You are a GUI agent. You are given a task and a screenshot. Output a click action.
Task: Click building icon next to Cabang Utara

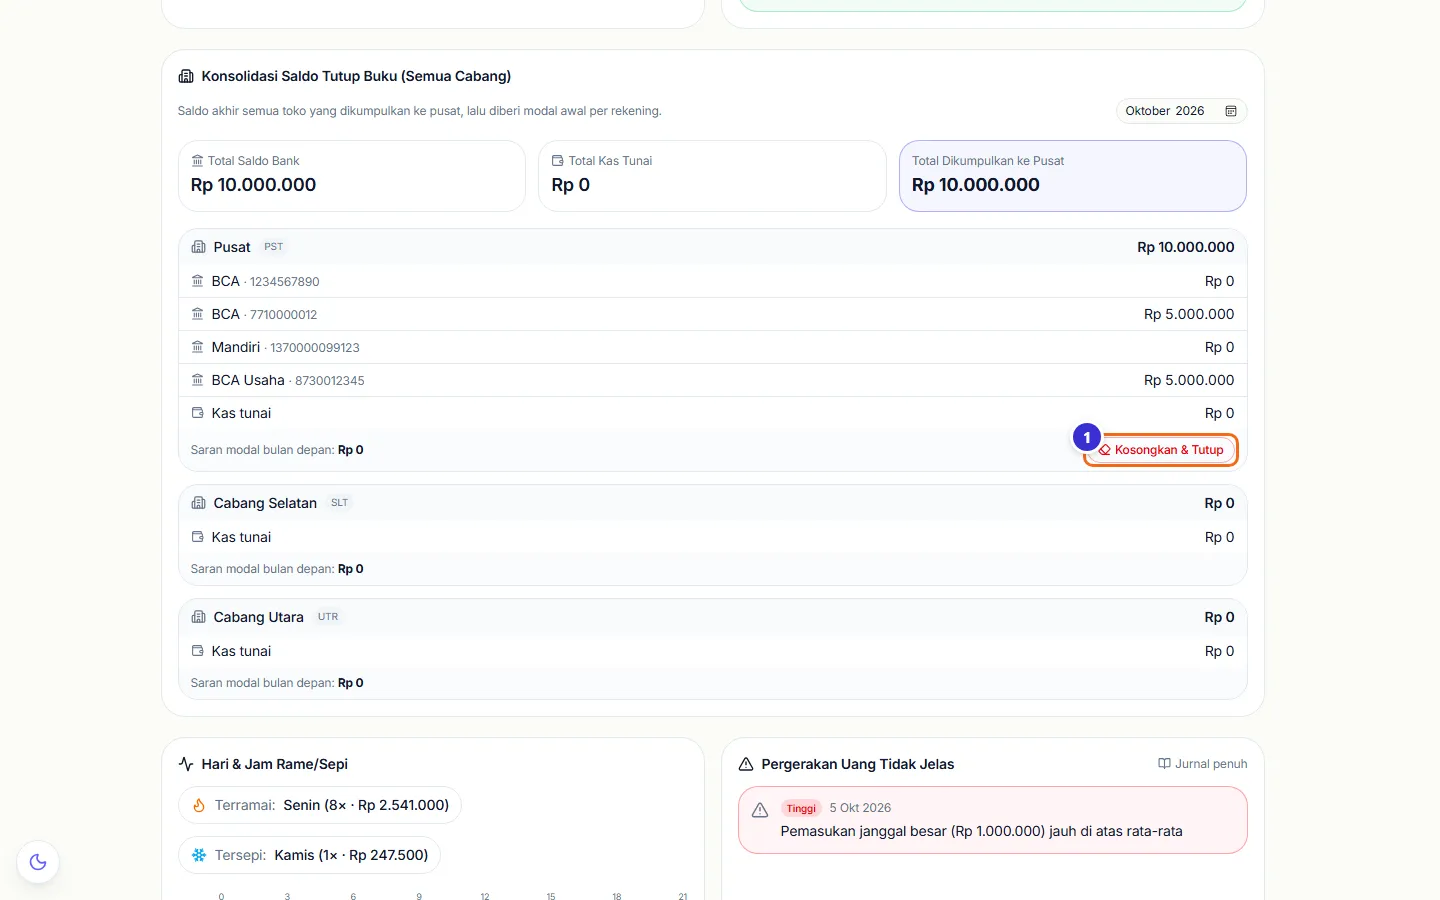tap(198, 617)
